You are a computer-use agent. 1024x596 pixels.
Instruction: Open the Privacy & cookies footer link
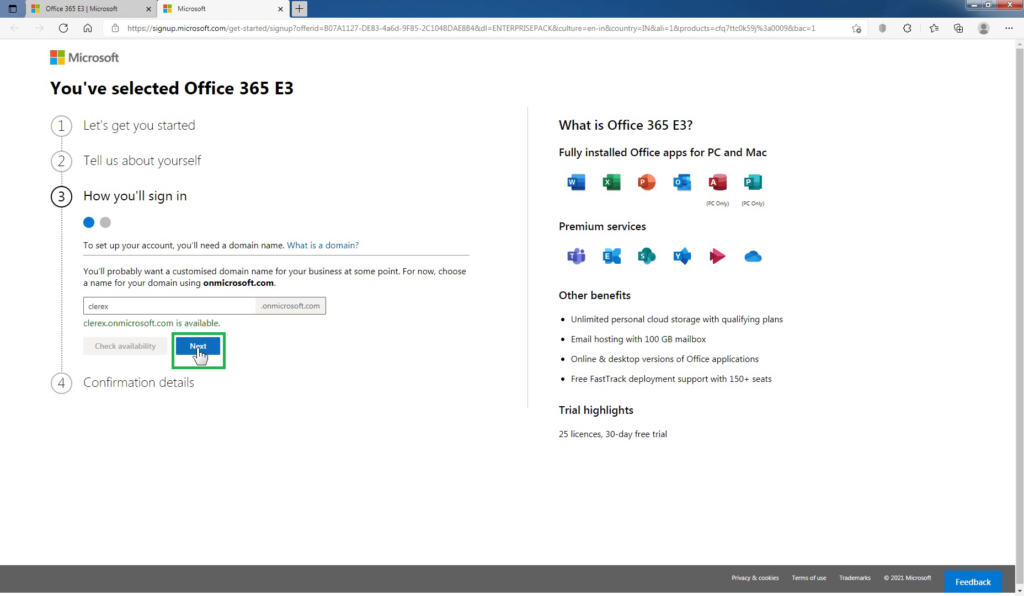tap(755, 578)
